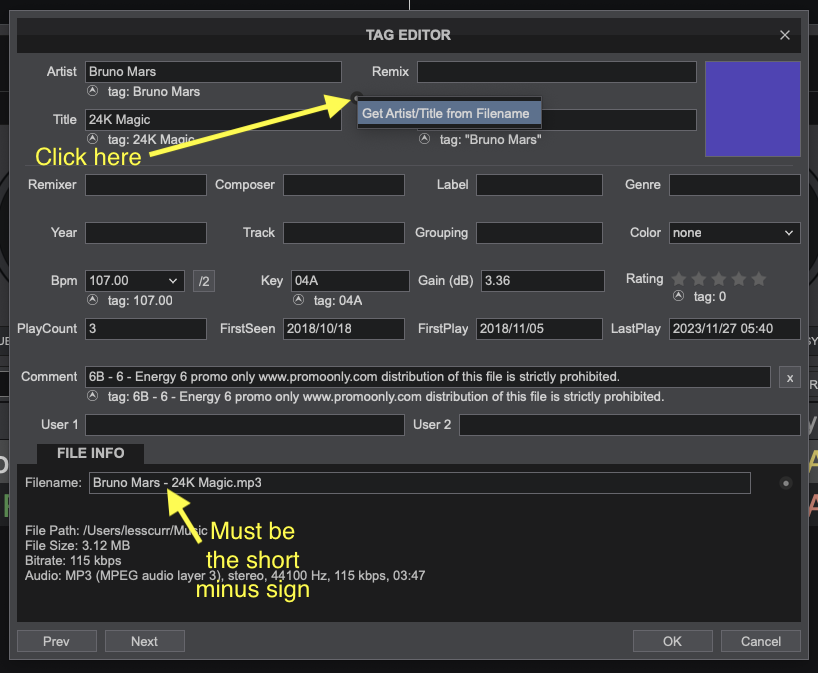This screenshot has width=818, height=673.
Task: Apply the Artist tag value icon
Action: (92, 91)
